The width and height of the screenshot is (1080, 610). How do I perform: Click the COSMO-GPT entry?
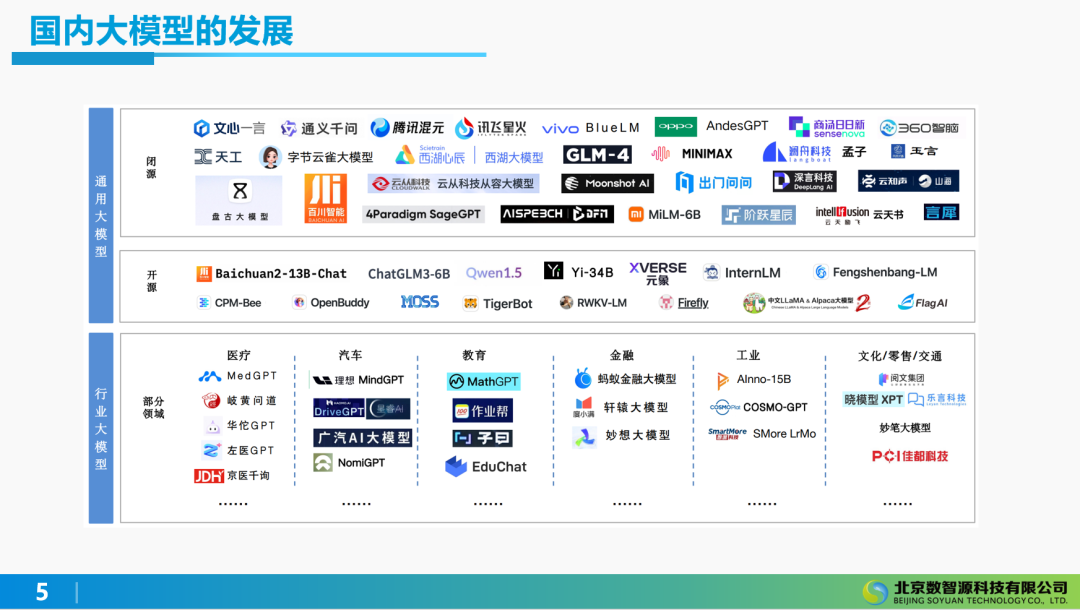(758, 407)
